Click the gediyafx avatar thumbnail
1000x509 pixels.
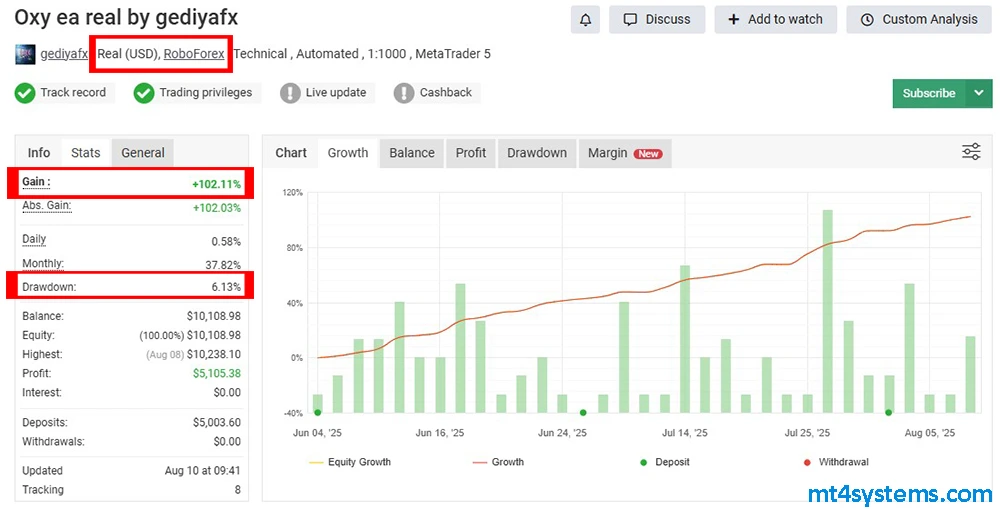tap(25, 54)
